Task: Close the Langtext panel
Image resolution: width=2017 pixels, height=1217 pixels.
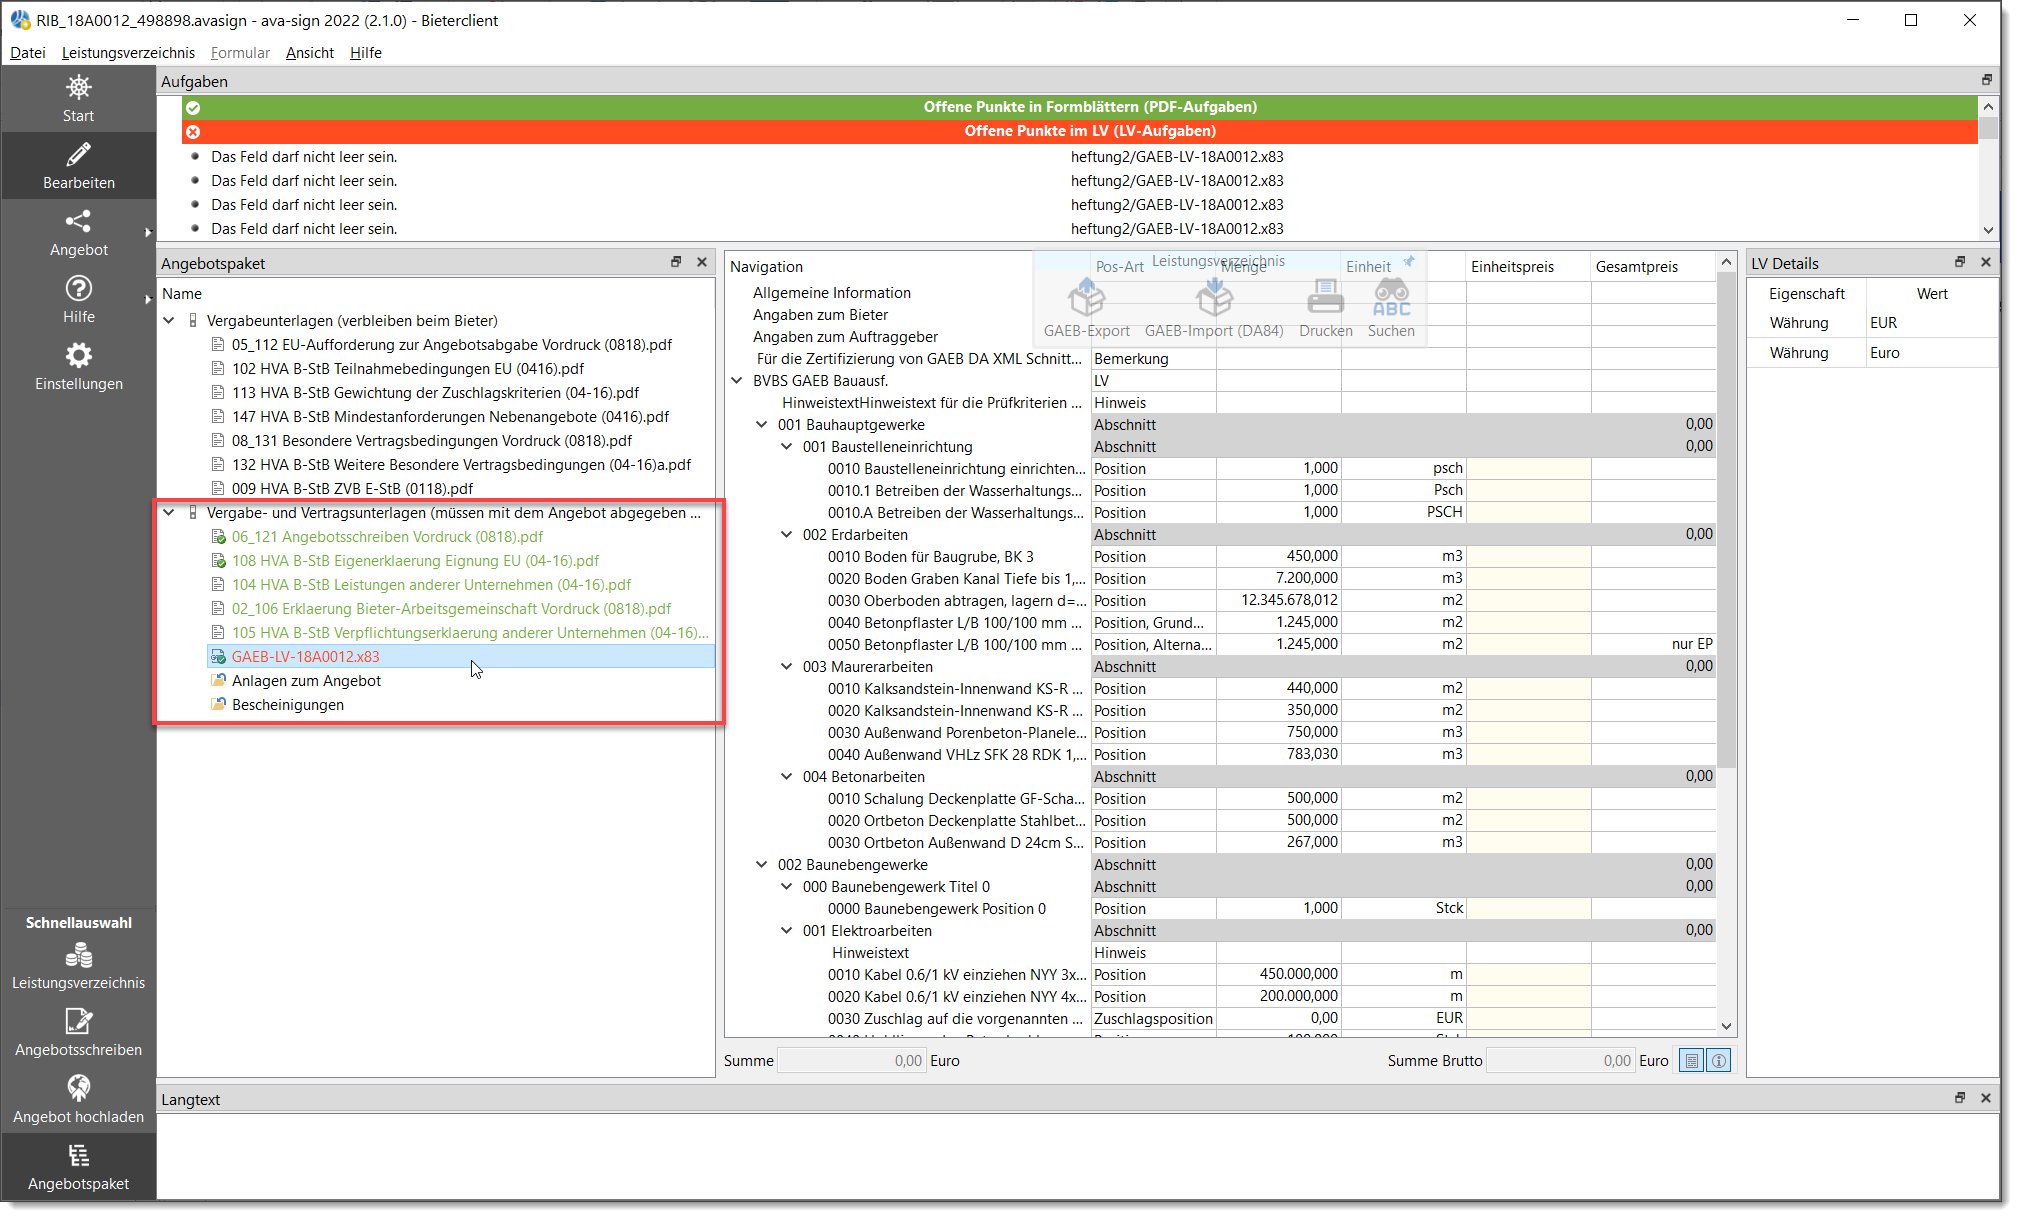Action: pos(1986,1098)
